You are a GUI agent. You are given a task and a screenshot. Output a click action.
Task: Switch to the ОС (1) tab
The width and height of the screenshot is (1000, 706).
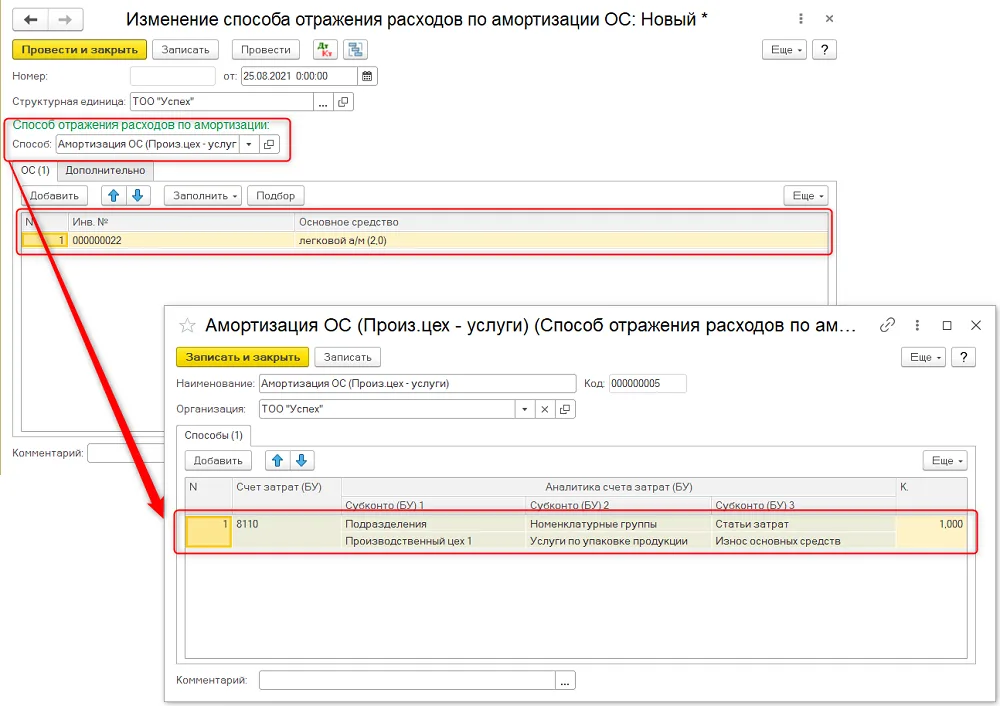(35, 170)
